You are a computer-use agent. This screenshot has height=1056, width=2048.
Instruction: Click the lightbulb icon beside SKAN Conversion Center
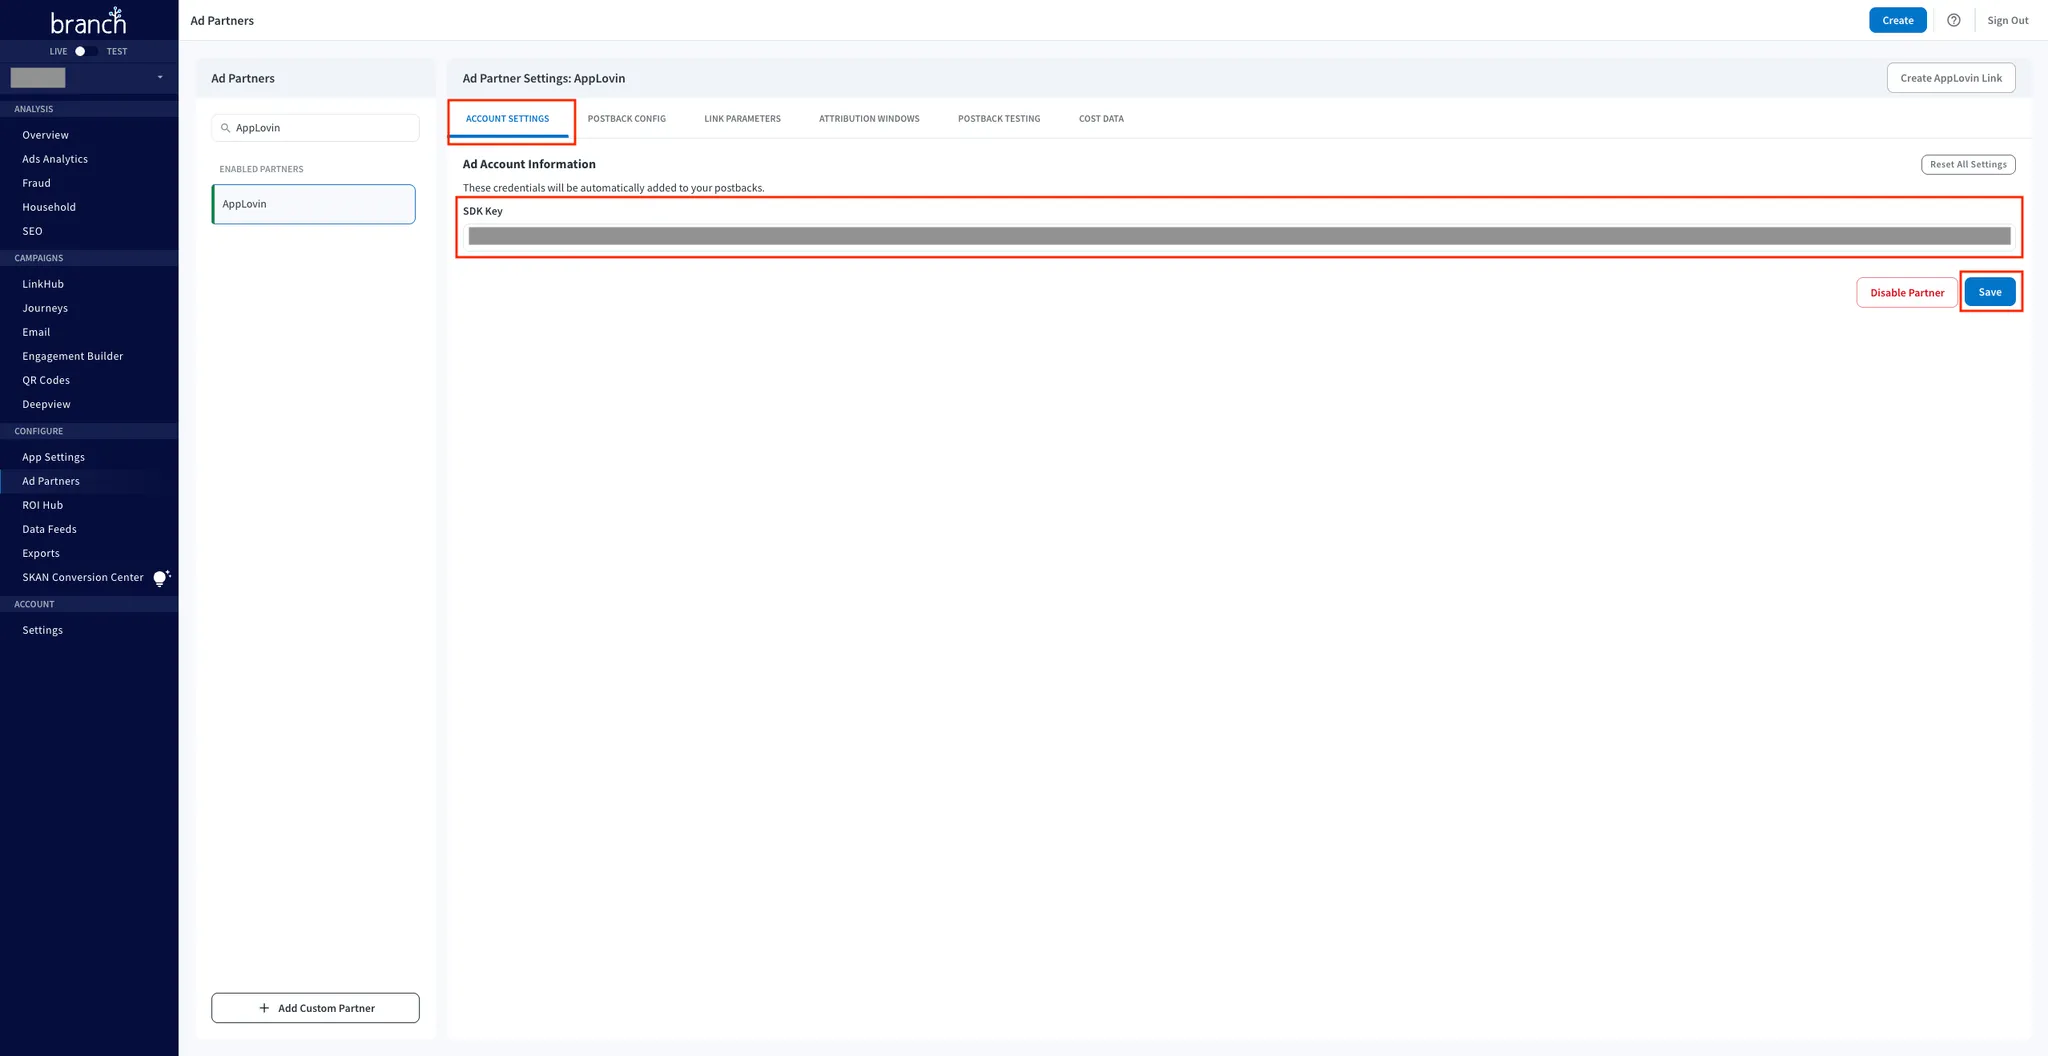pyautogui.click(x=161, y=578)
